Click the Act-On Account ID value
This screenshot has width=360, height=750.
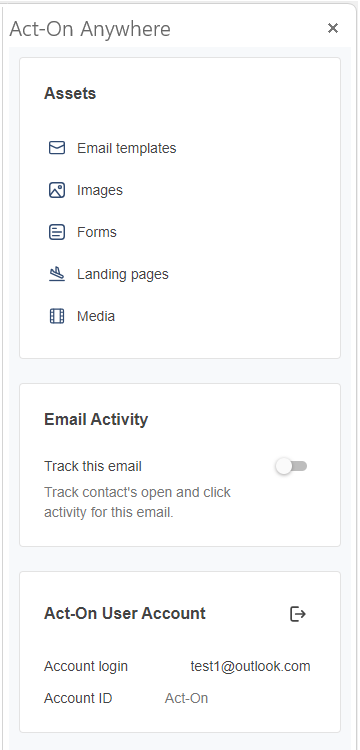(x=186, y=698)
